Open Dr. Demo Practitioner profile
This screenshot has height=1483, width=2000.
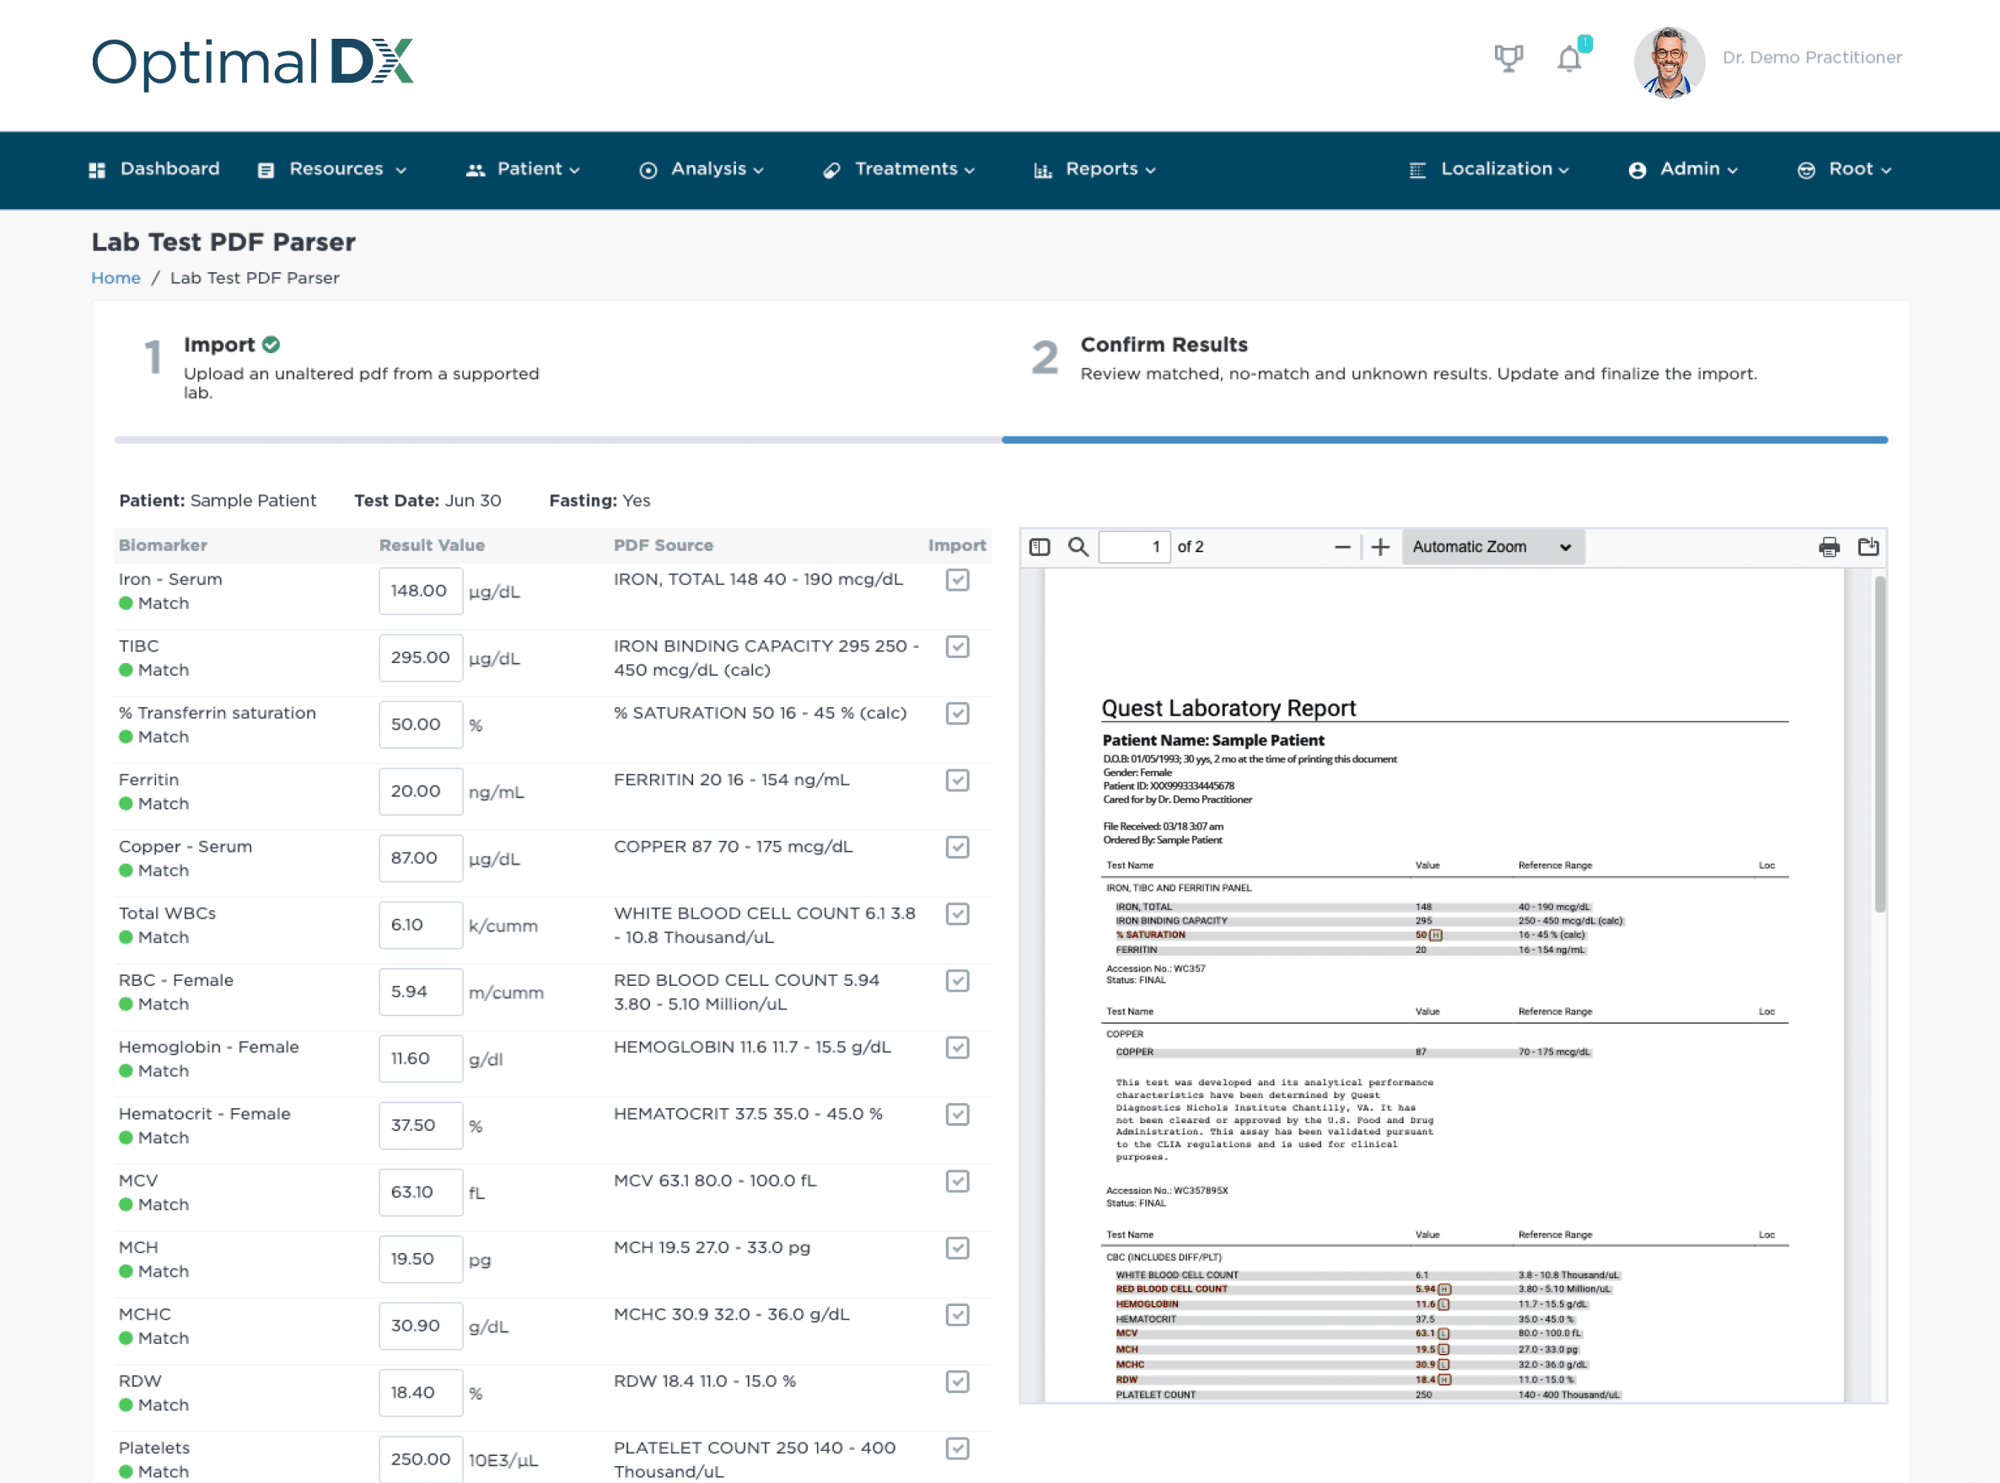coord(1767,60)
